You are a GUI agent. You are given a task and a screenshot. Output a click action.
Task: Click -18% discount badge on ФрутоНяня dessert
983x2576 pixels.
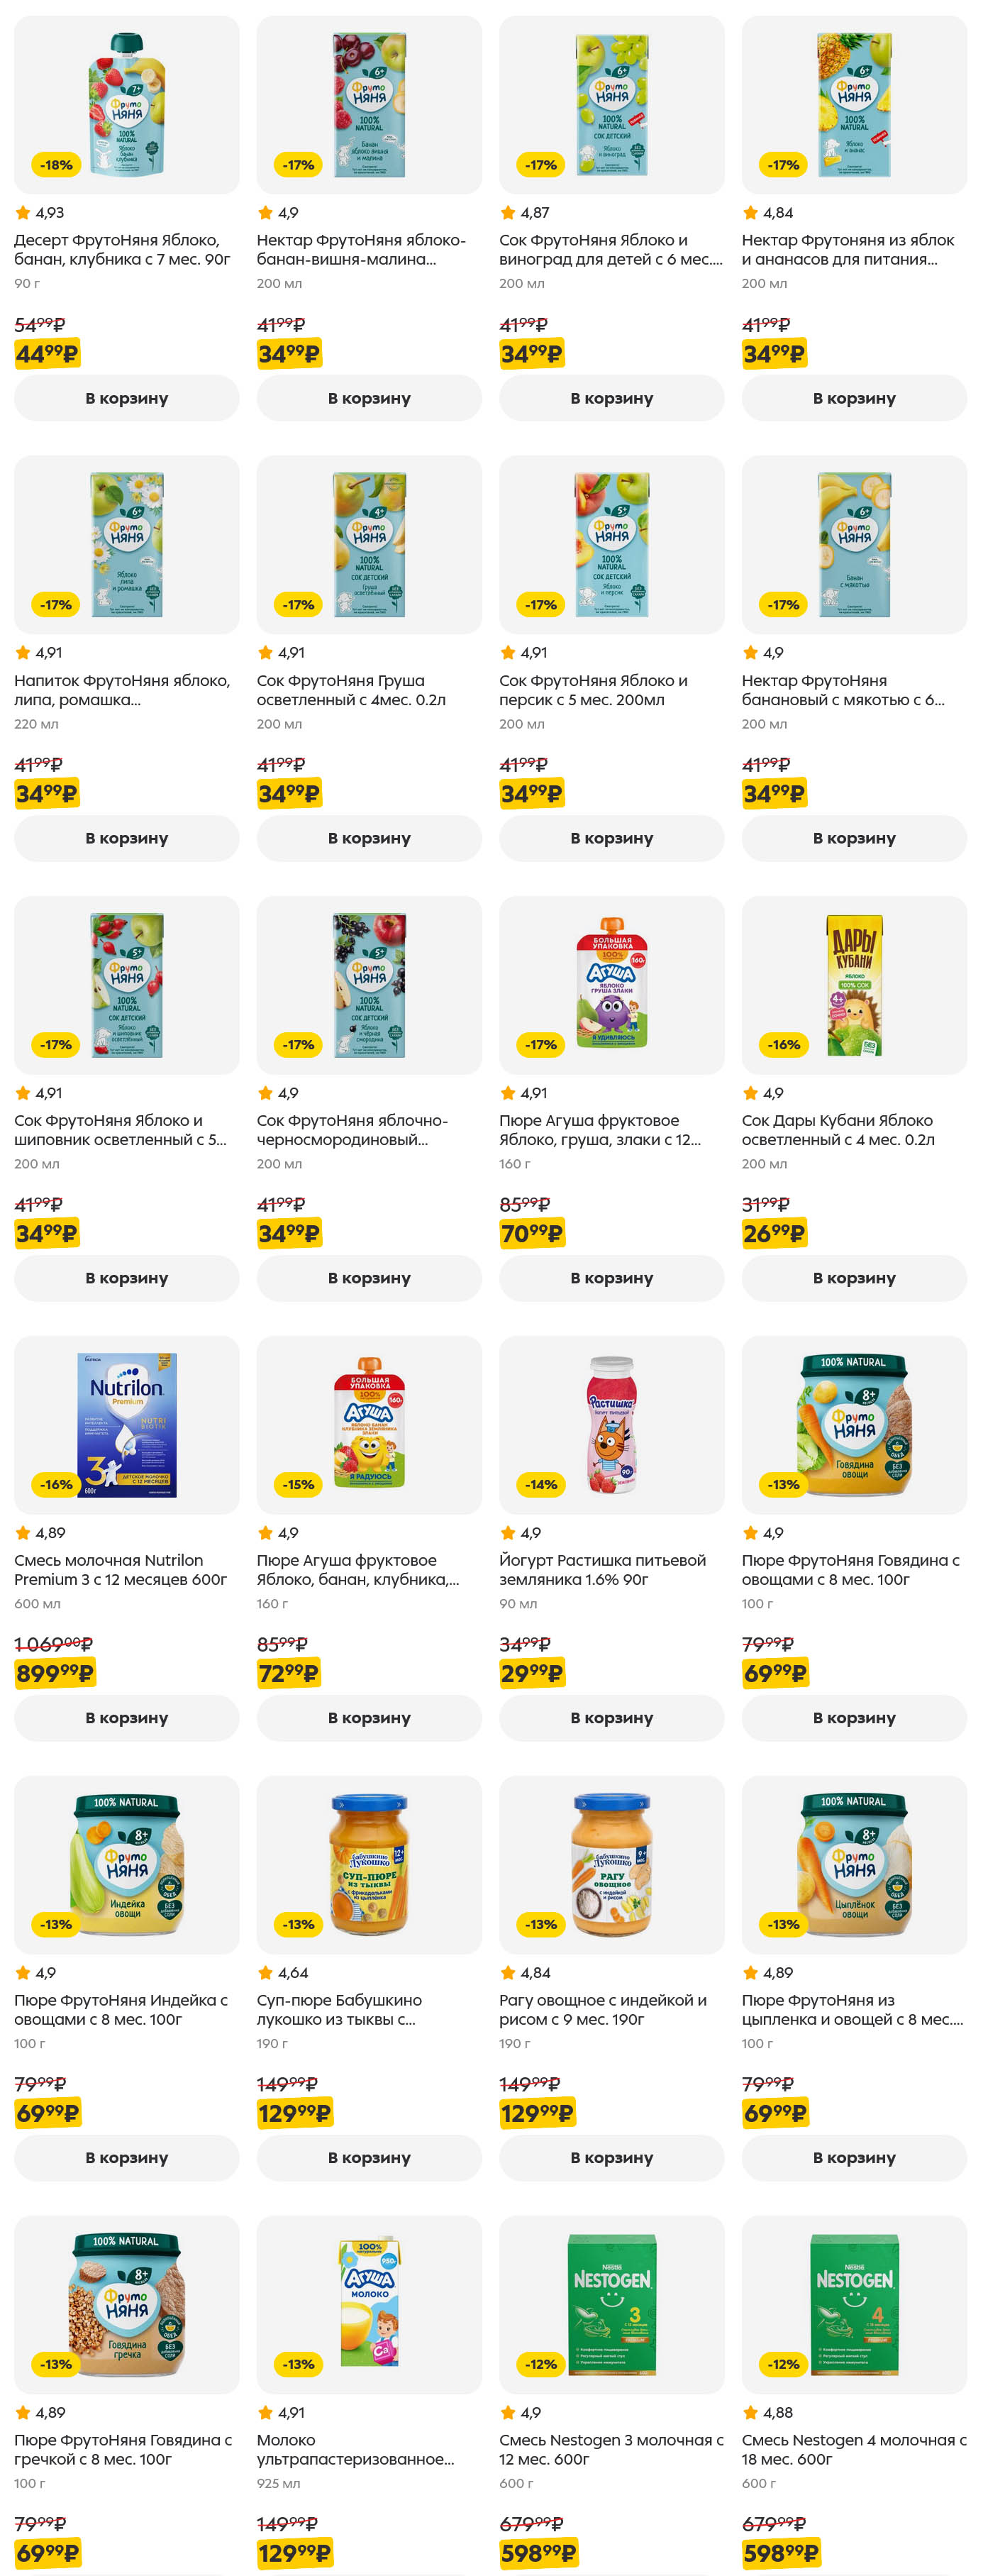coord(56,165)
